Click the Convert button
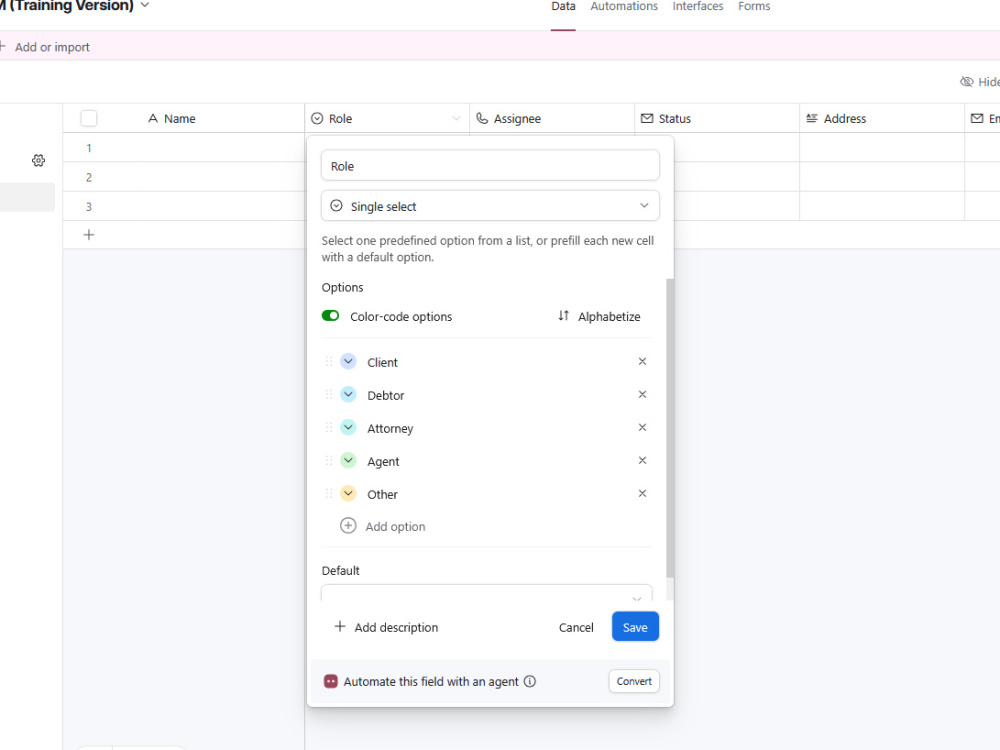 tap(634, 681)
